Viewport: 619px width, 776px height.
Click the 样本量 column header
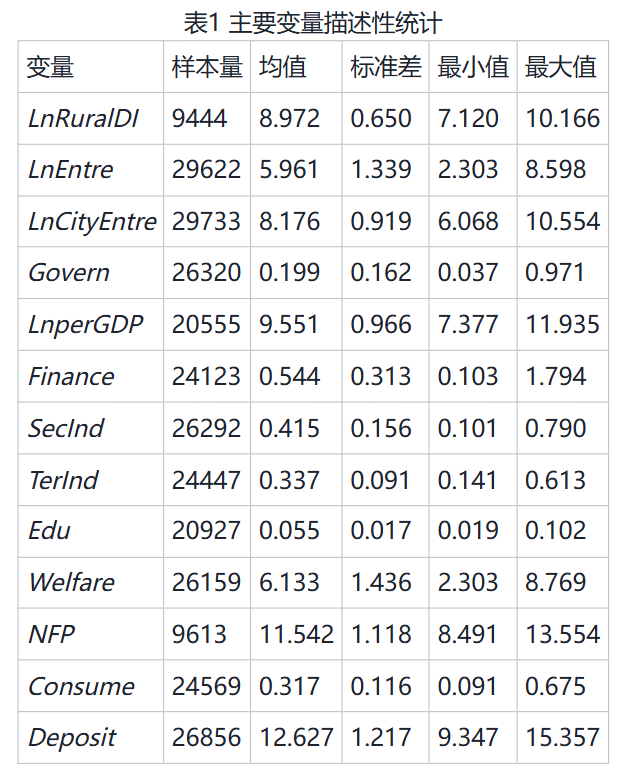pyautogui.click(x=207, y=67)
